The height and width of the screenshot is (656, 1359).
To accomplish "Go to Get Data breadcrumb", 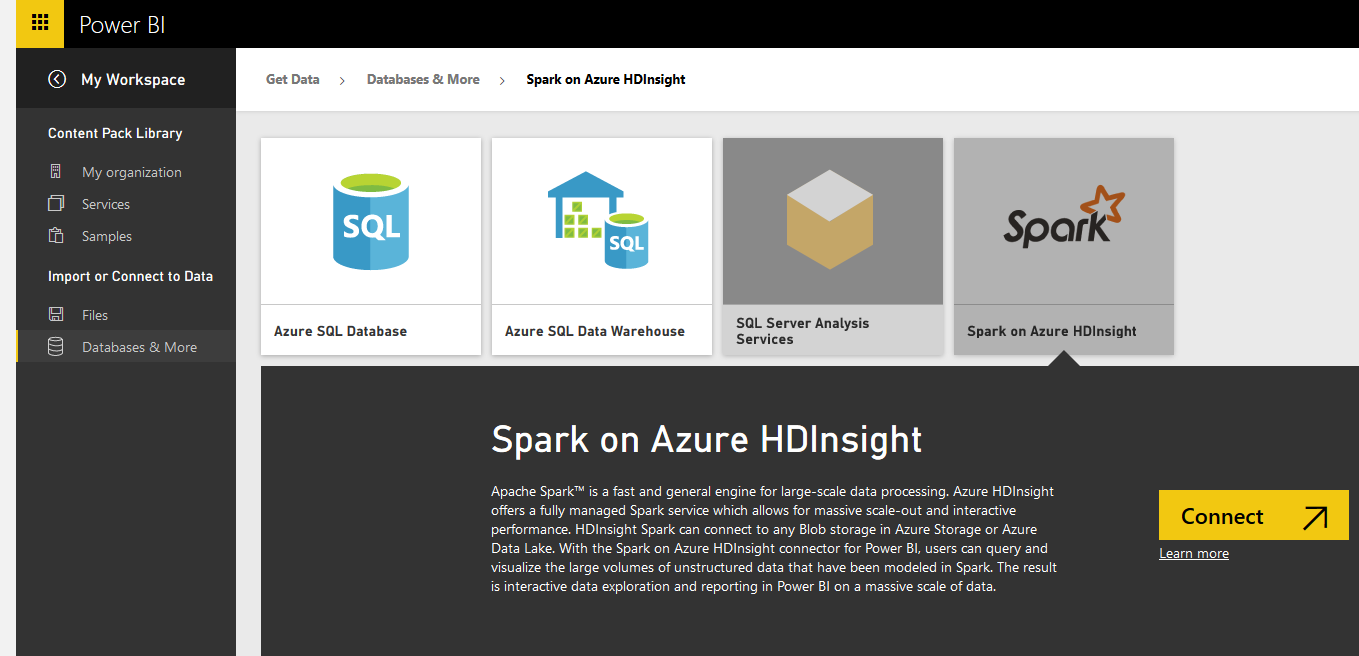I will [x=292, y=79].
